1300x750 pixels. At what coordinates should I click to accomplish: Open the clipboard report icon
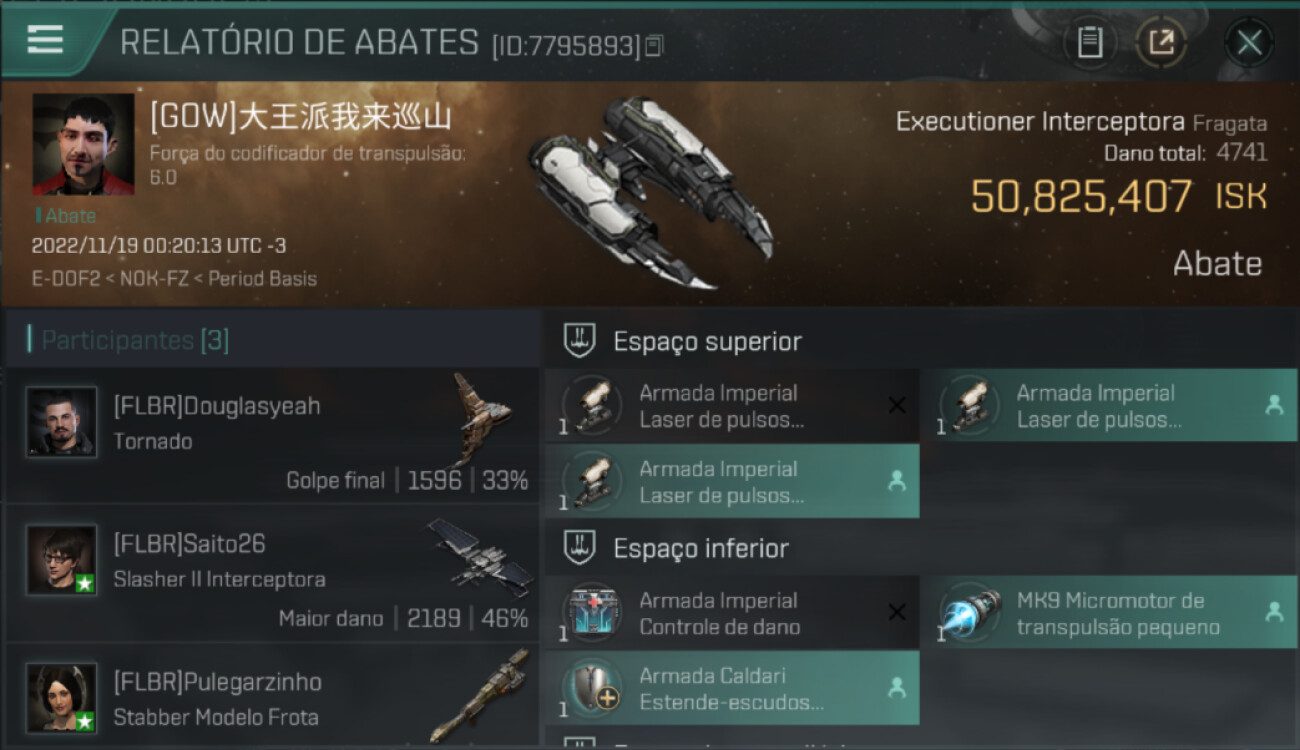(x=1090, y=42)
